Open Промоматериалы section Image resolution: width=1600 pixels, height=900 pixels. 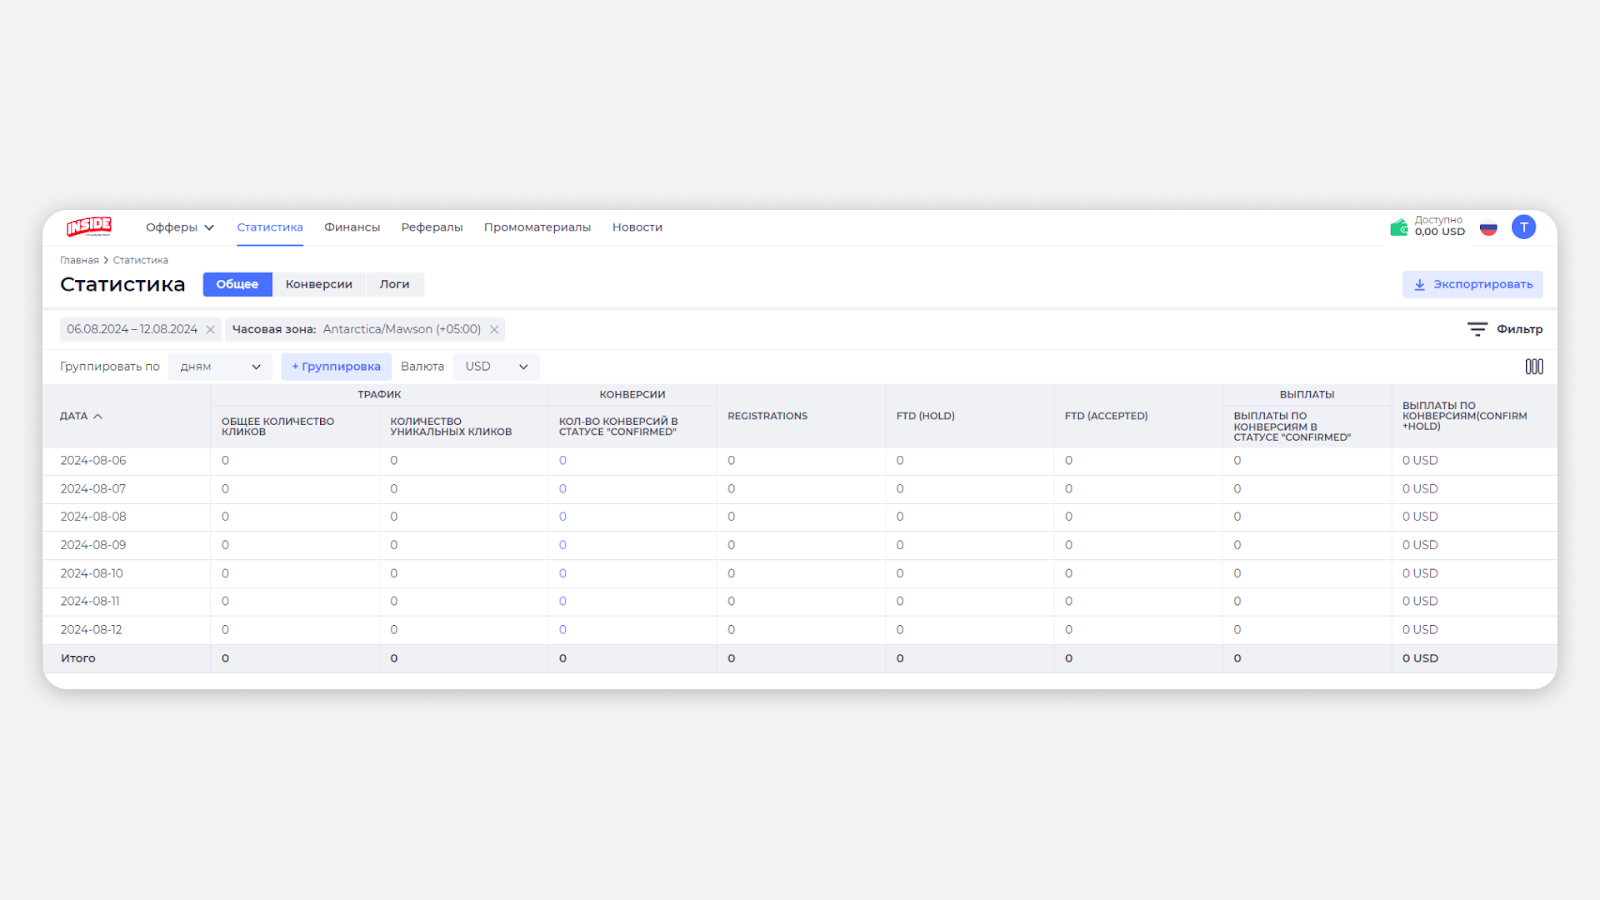(x=537, y=227)
